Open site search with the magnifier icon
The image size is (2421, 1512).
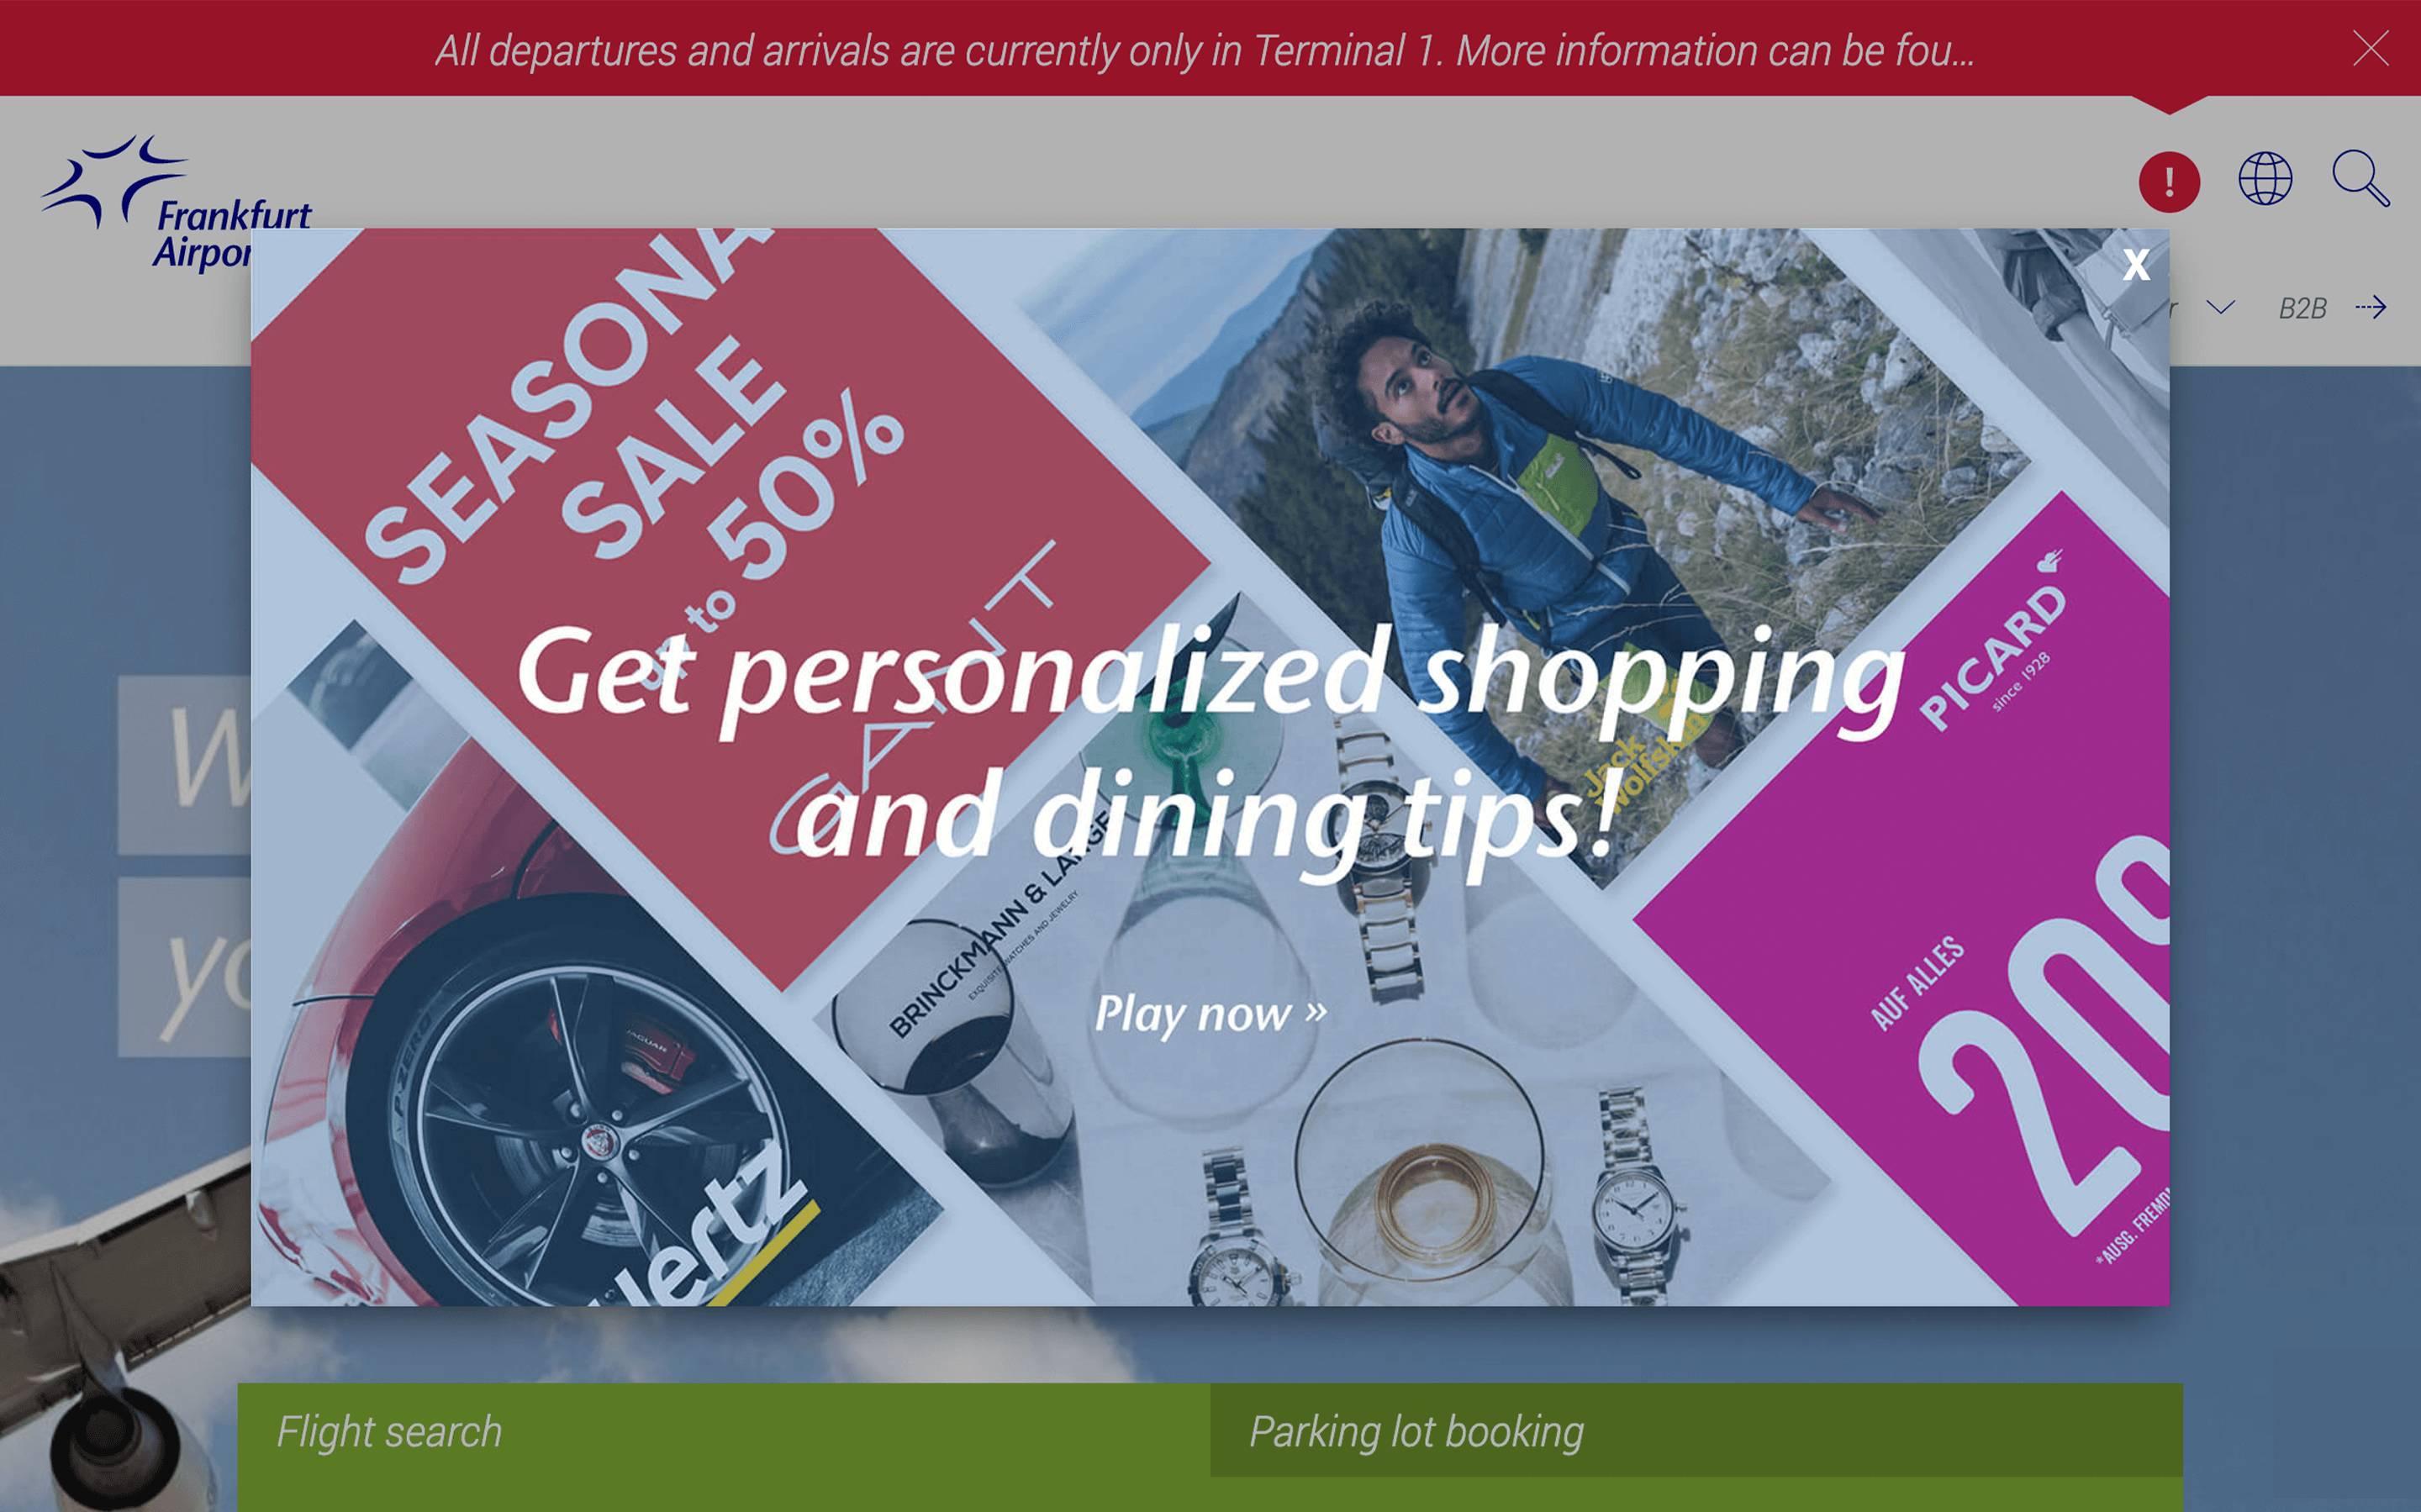pyautogui.click(x=2361, y=178)
